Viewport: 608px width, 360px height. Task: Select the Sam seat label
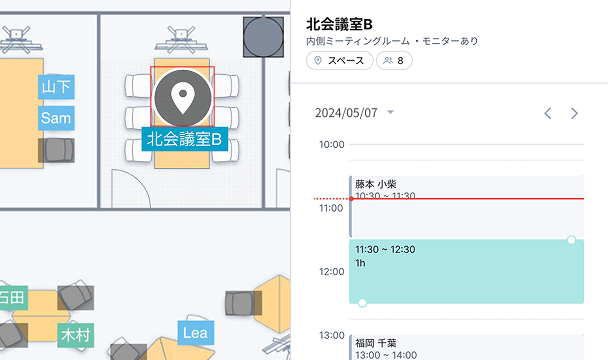pyautogui.click(x=56, y=118)
